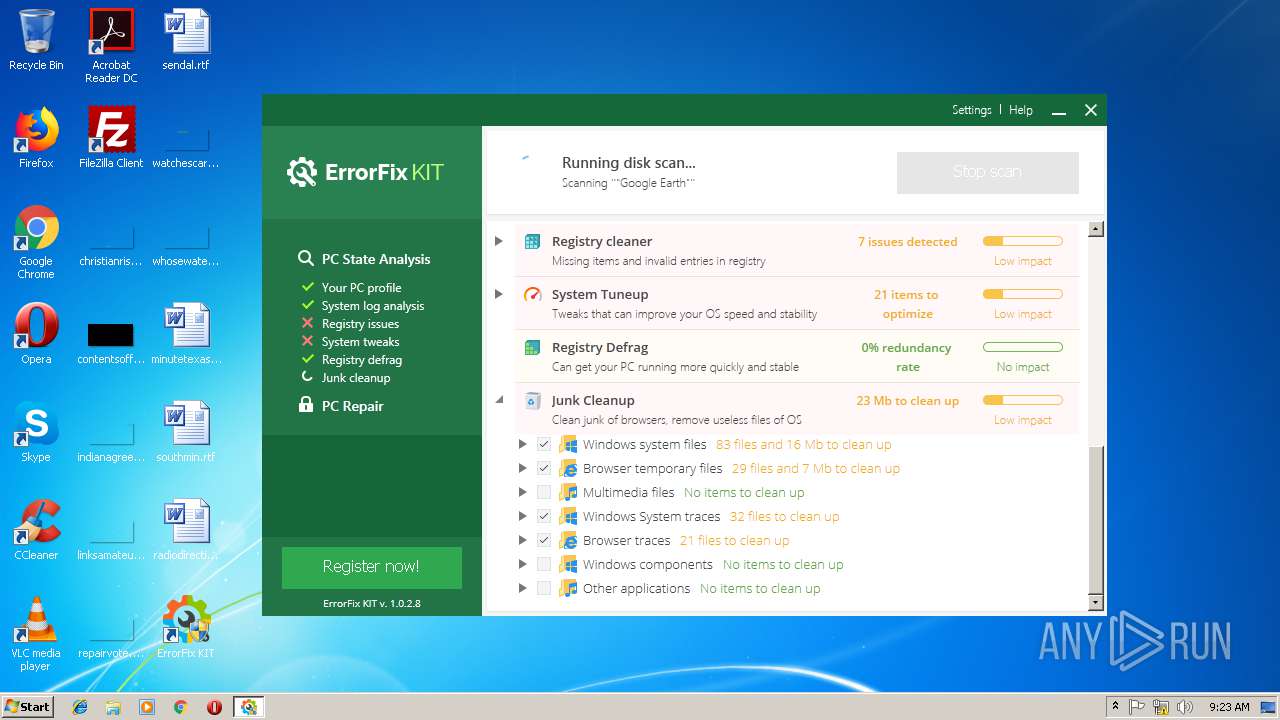Screen dimensions: 1280x720
Task: Click the Register now! button
Action: 371,567
